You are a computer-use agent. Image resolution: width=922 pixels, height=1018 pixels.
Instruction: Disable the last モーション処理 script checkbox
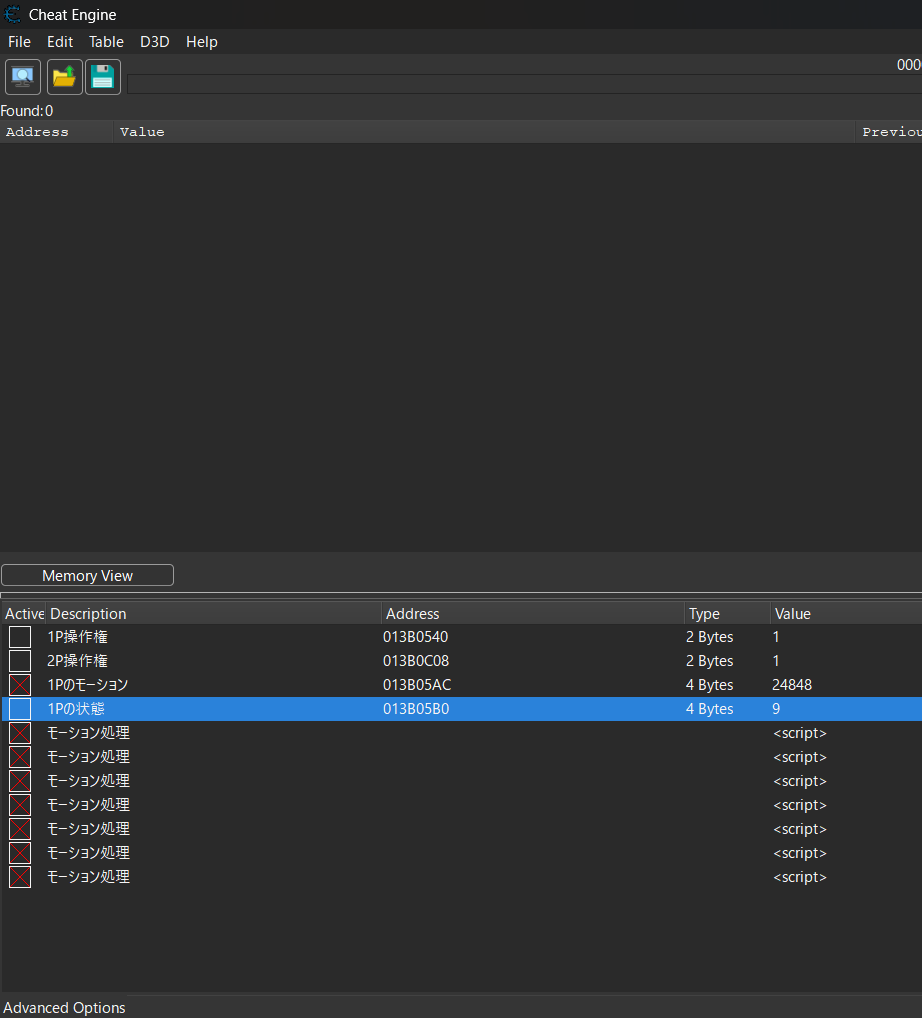coord(20,877)
